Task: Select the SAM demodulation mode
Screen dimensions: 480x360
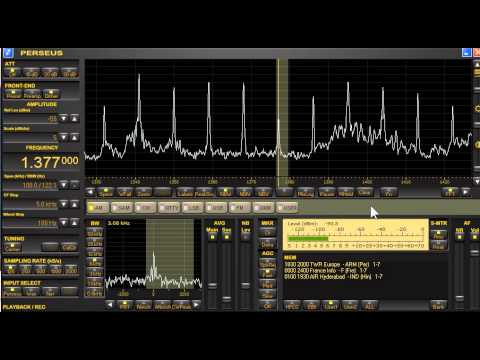Action: pos(121,208)
